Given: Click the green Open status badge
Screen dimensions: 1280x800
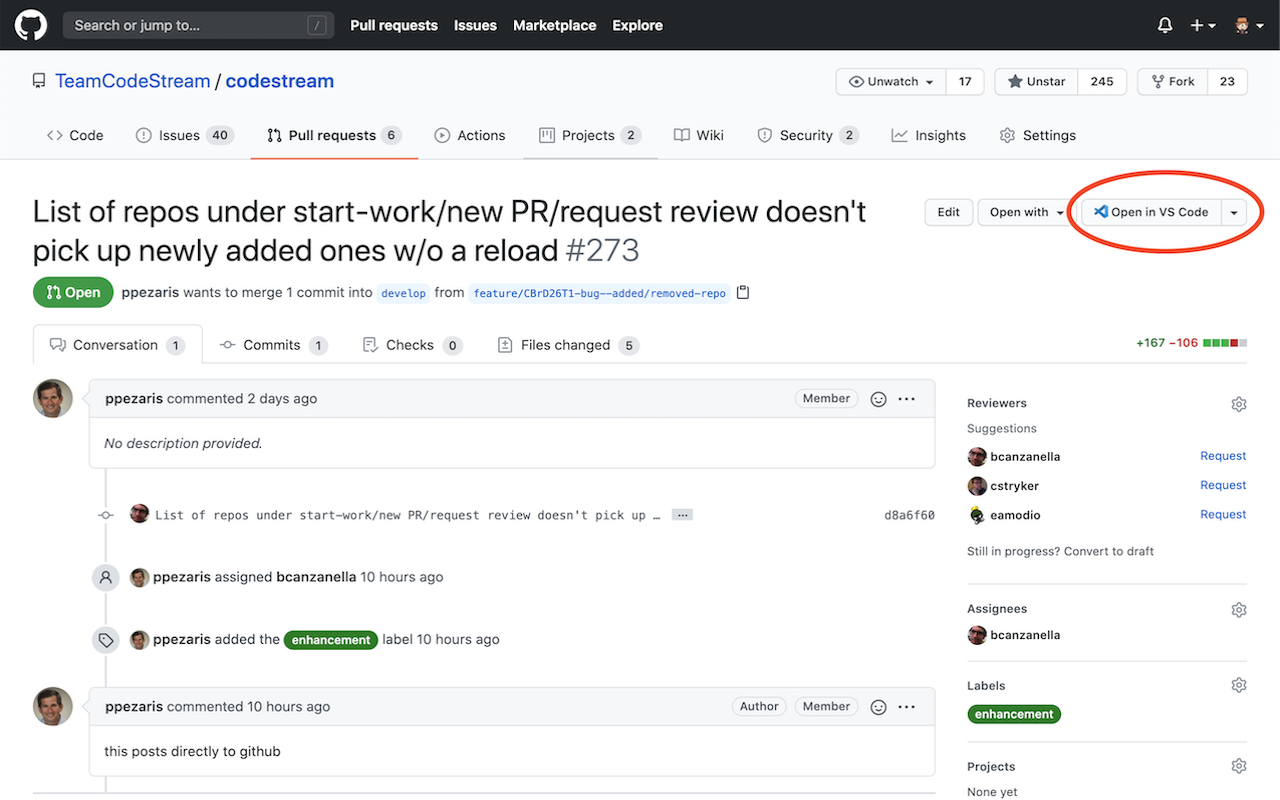Looking at the screenshot, I should (x=73, y=292).
